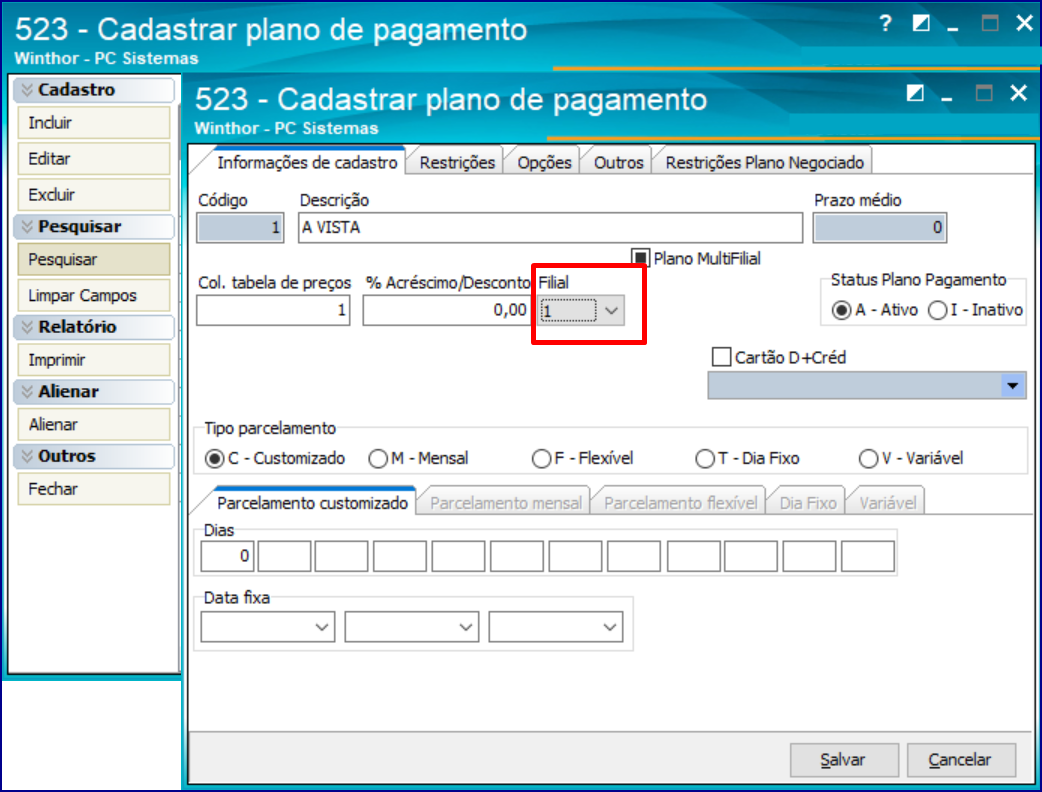Click help question mark in outer window
Viewport: 1042px width, 792px height.
[x=885, y=23]
